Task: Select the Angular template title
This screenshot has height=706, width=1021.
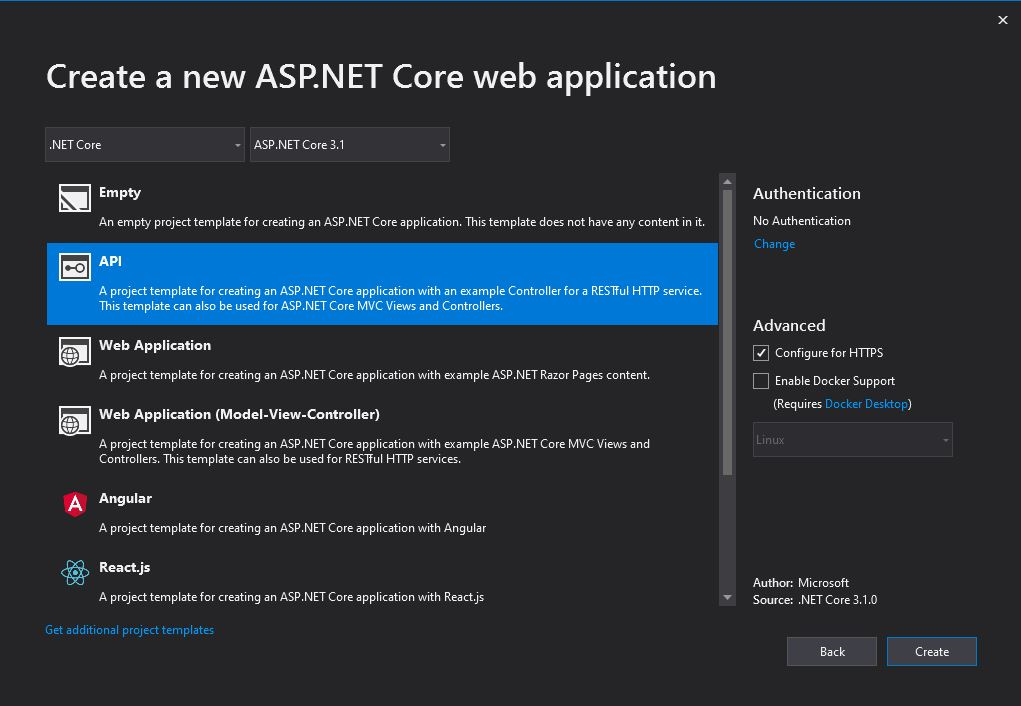Action: point(125,499)
